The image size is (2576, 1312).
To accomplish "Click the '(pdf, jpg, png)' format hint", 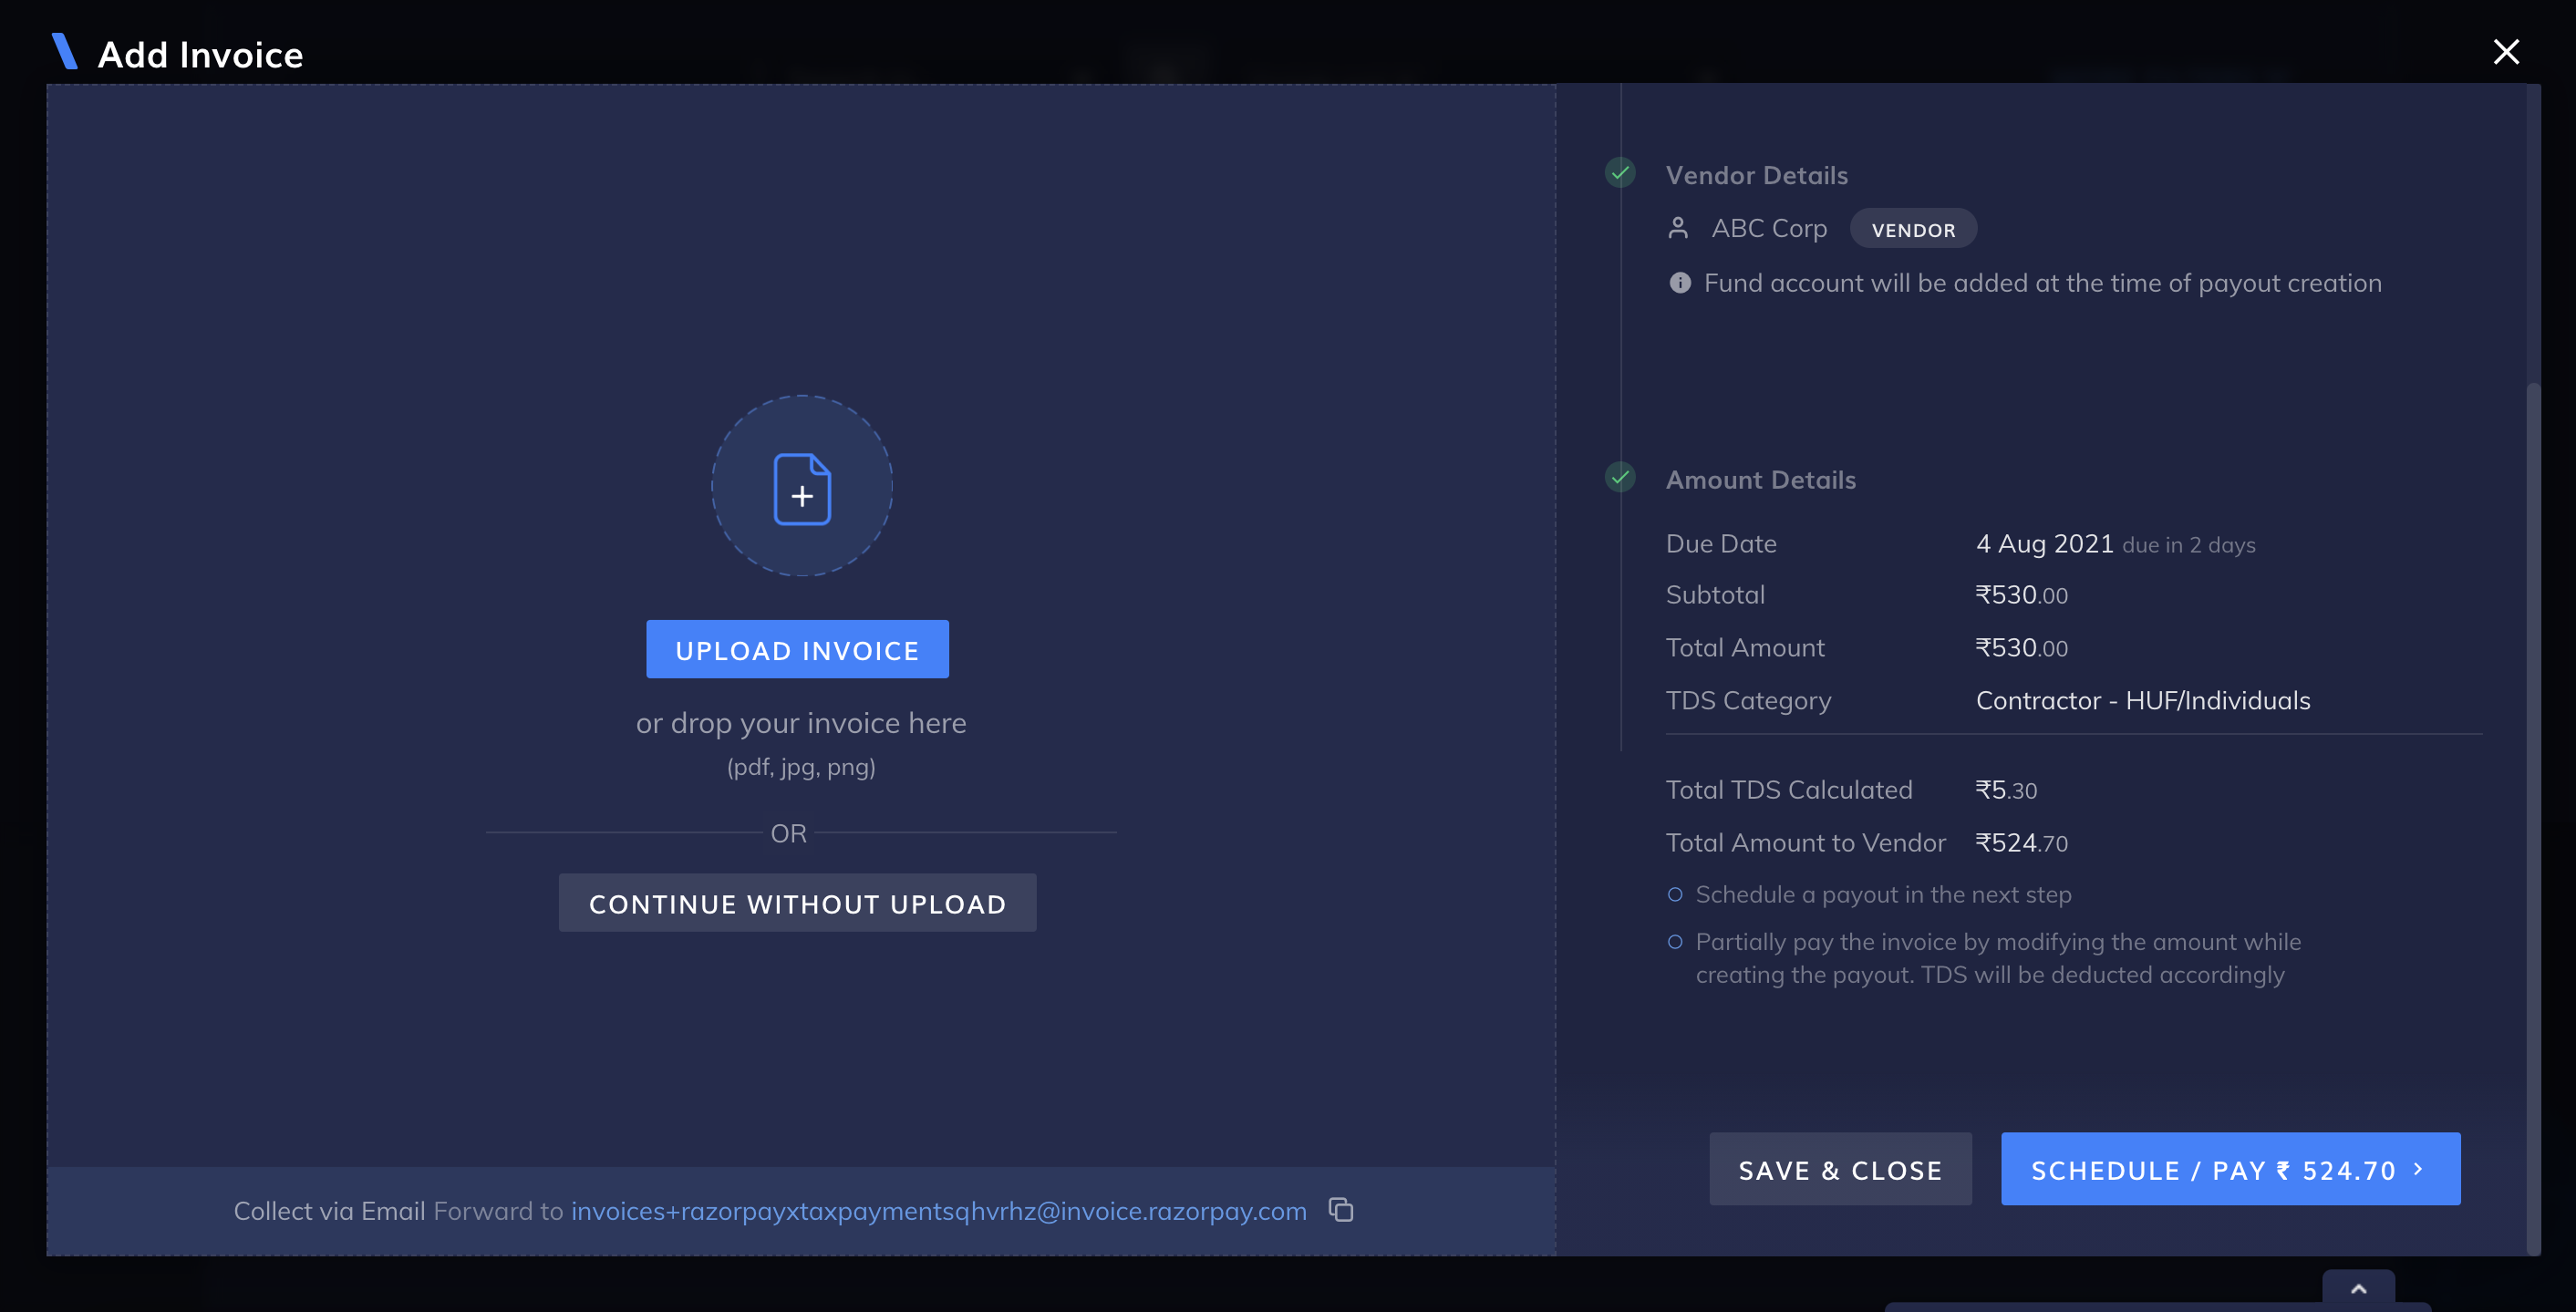I will coord(801,767).
